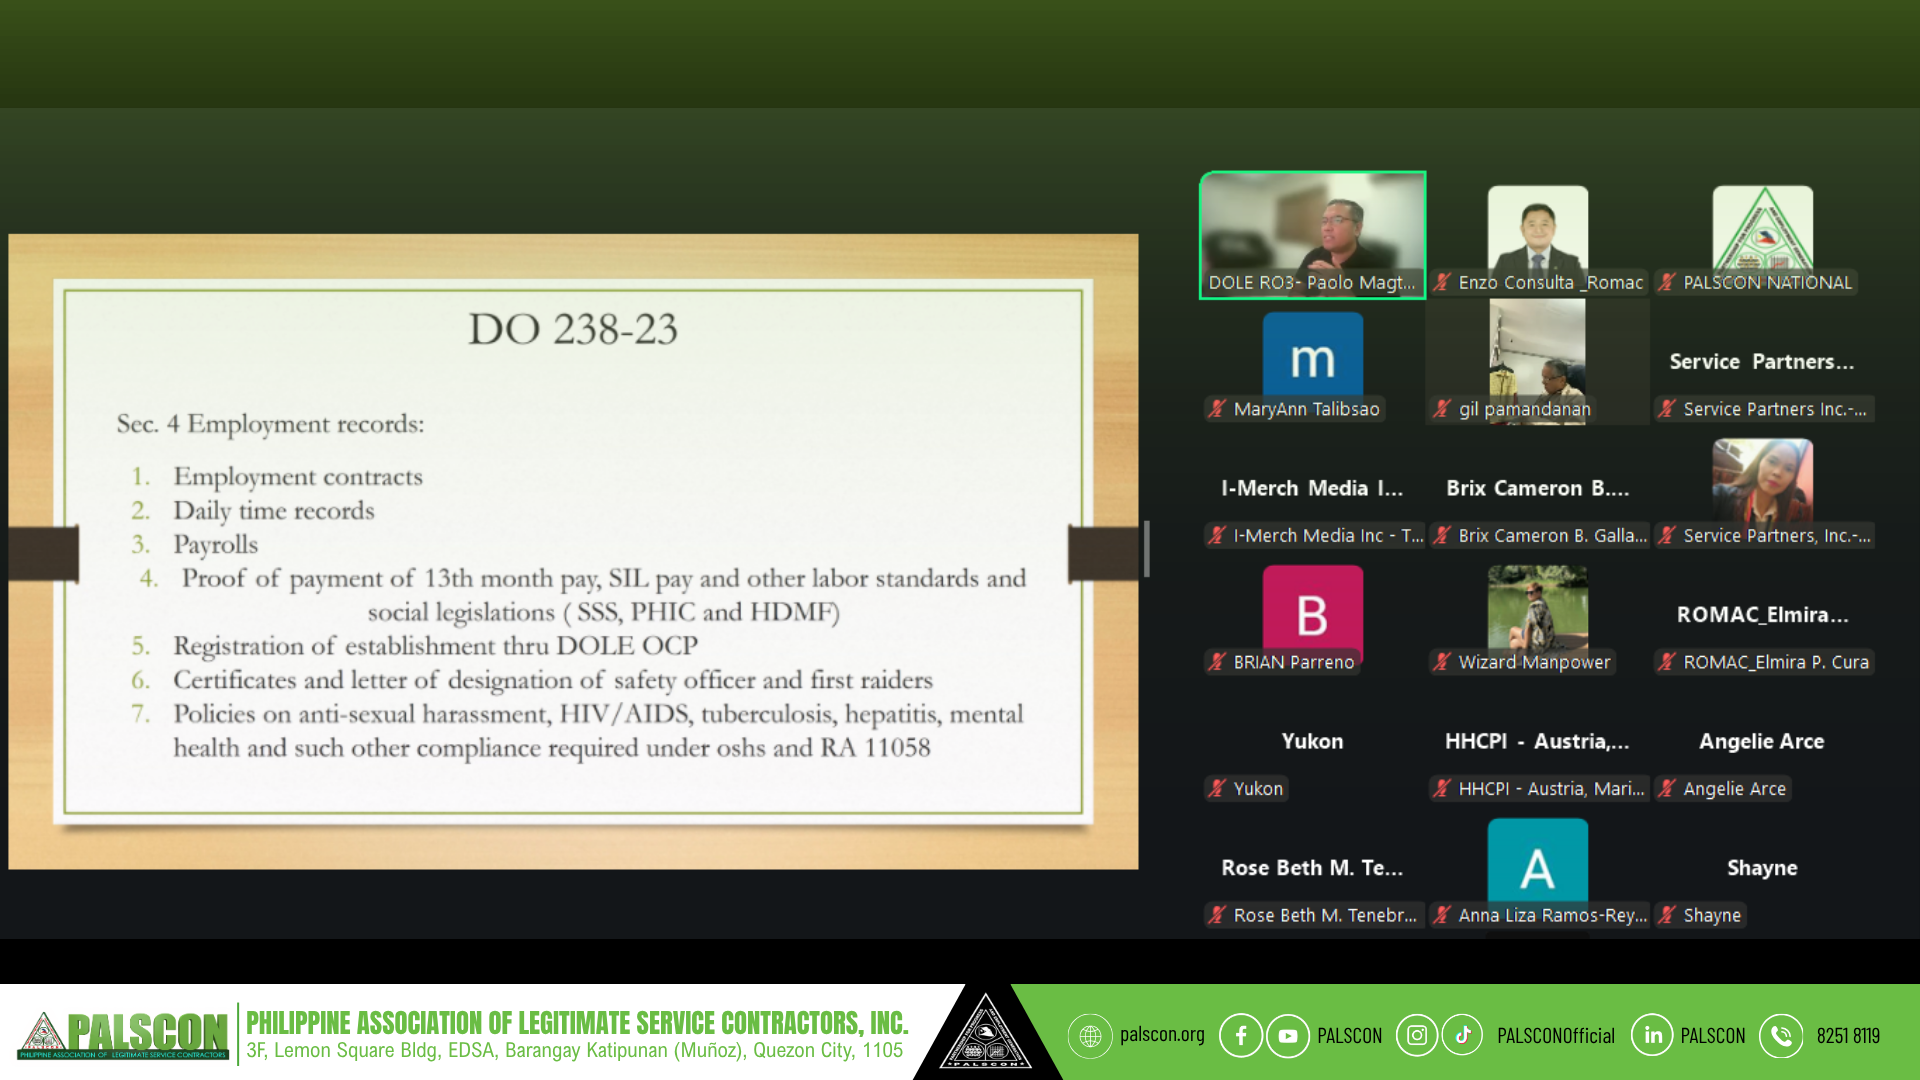Click the black triangular PALSCON seal
The width and height of the screenshot is (1920, 1080).
(986, 1033)
